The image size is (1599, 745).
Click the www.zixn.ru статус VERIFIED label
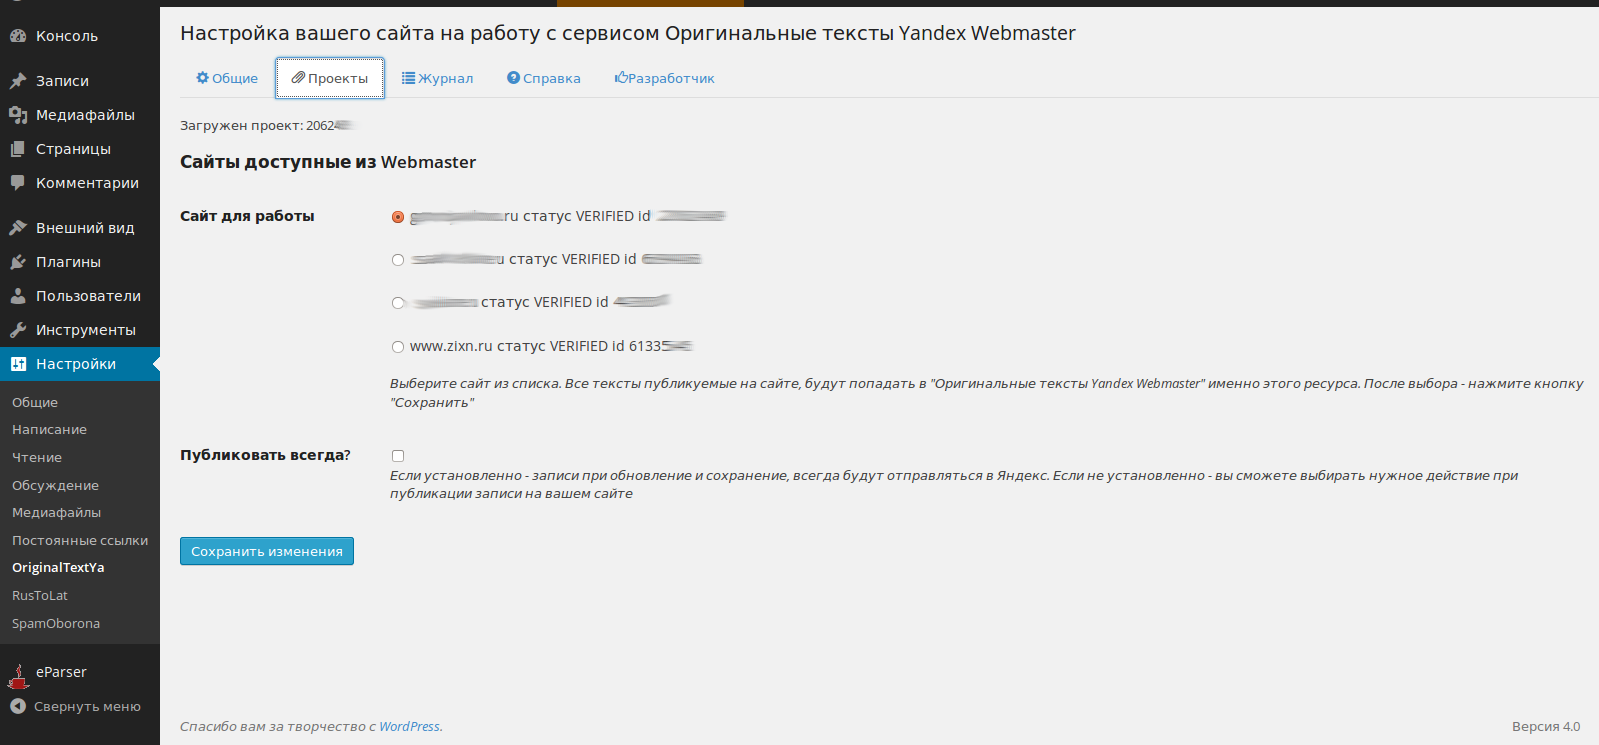click(x=551, y=346)
